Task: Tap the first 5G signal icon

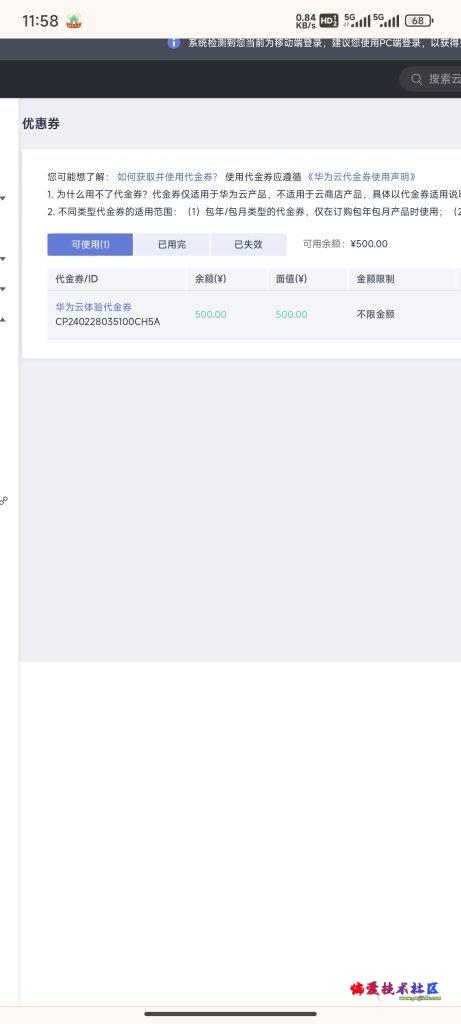Action: [x=357, y=21]
